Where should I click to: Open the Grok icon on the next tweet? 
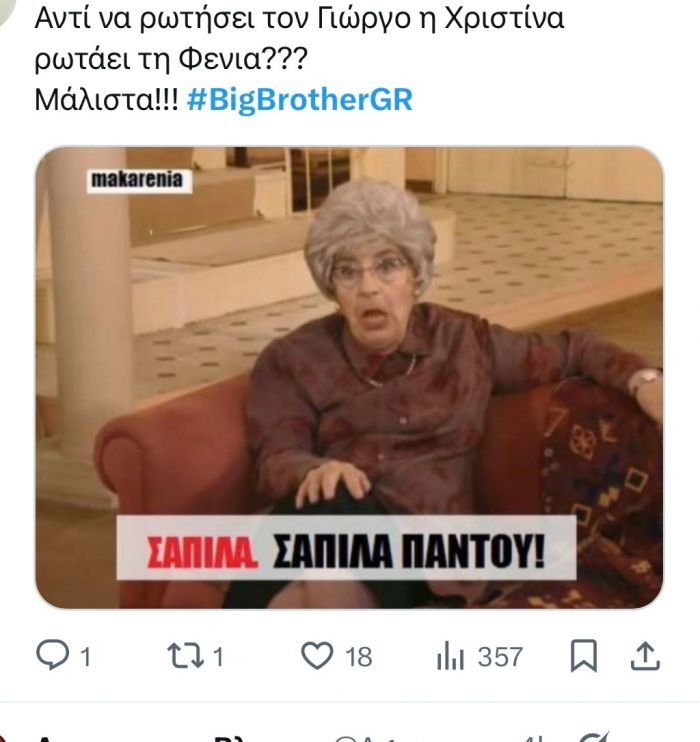click(594, 738)
